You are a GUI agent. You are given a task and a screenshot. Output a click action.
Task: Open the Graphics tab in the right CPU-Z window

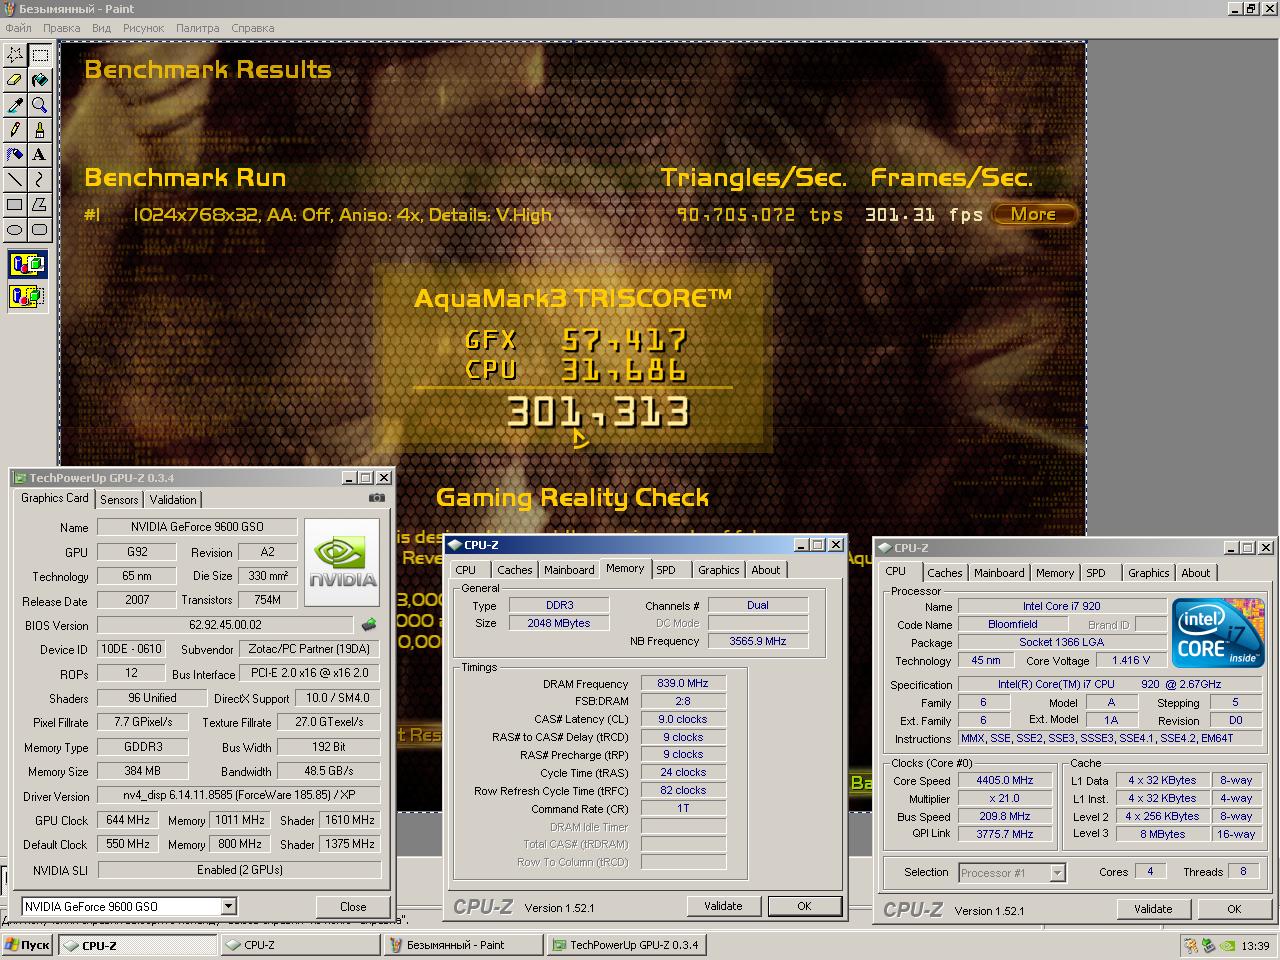pyautogui.click(x=1149, y=573)
